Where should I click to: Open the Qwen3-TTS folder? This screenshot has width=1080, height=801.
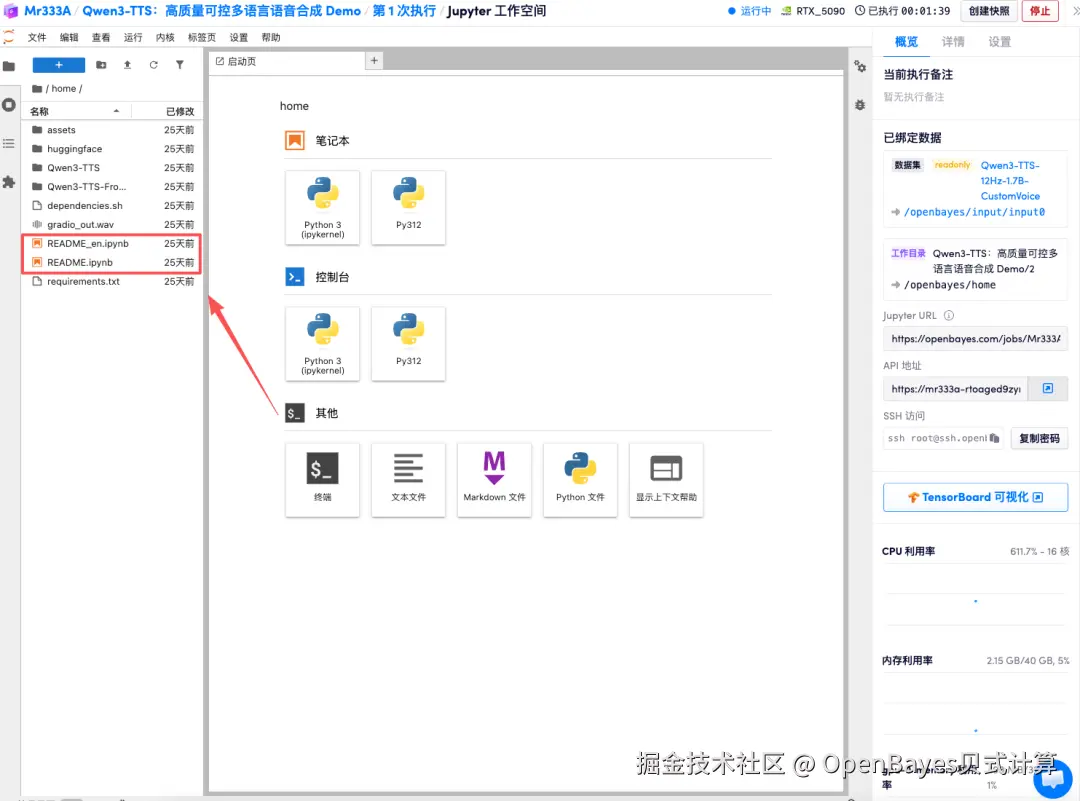pos(113,167)
